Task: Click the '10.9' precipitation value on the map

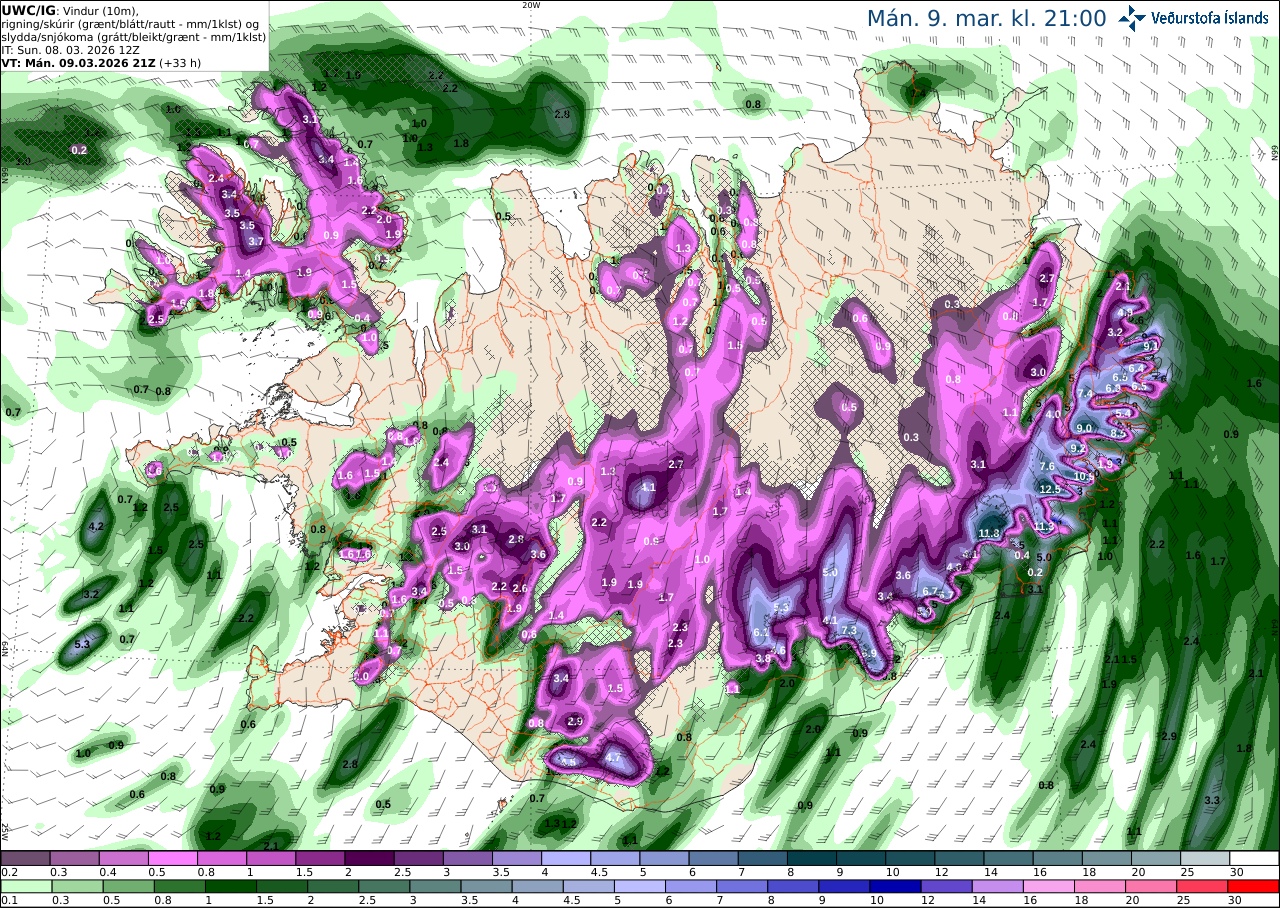Action: click(x=1084, y=476)
